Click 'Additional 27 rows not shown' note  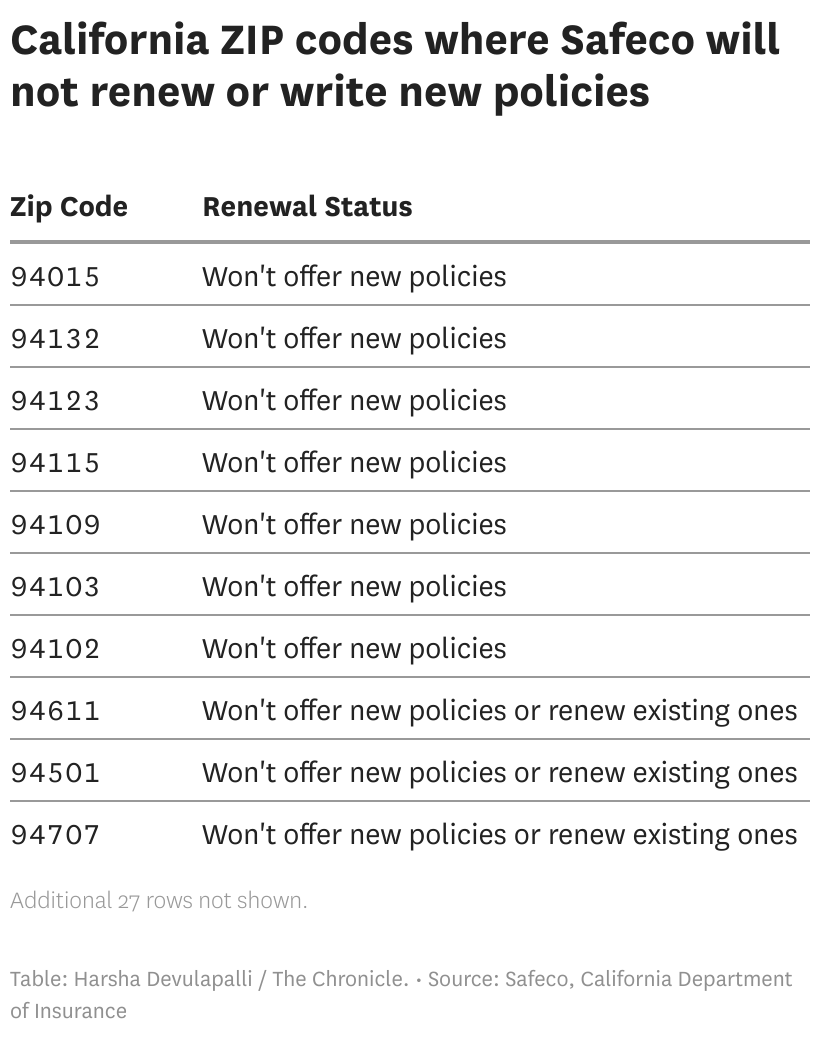pyautogui.click(x=159, y=900)
